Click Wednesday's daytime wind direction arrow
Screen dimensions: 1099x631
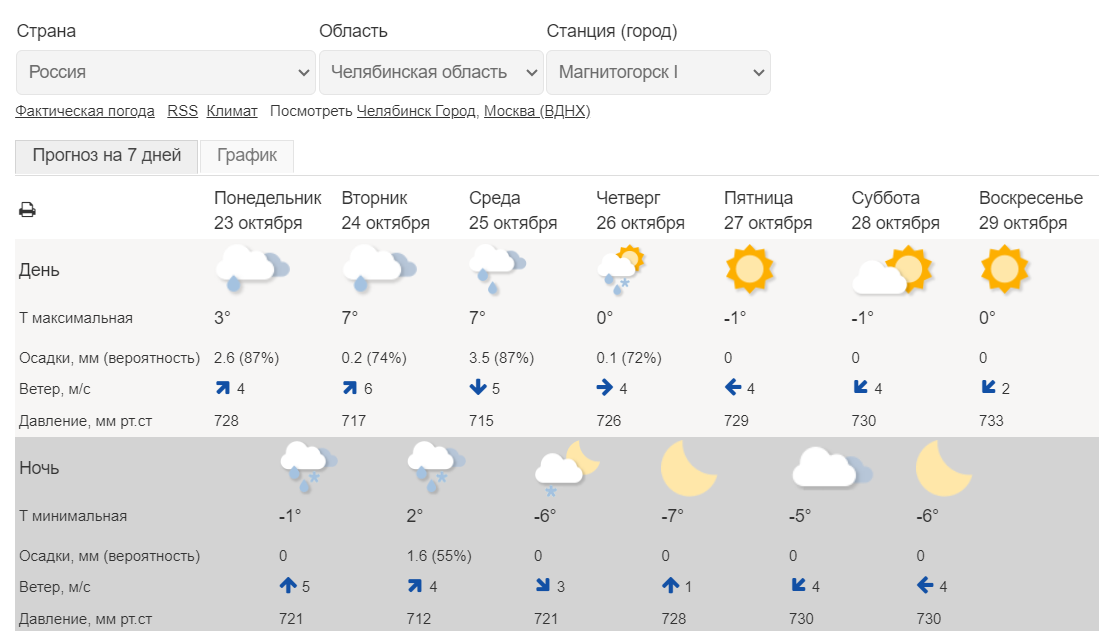(x=478, y=387)
